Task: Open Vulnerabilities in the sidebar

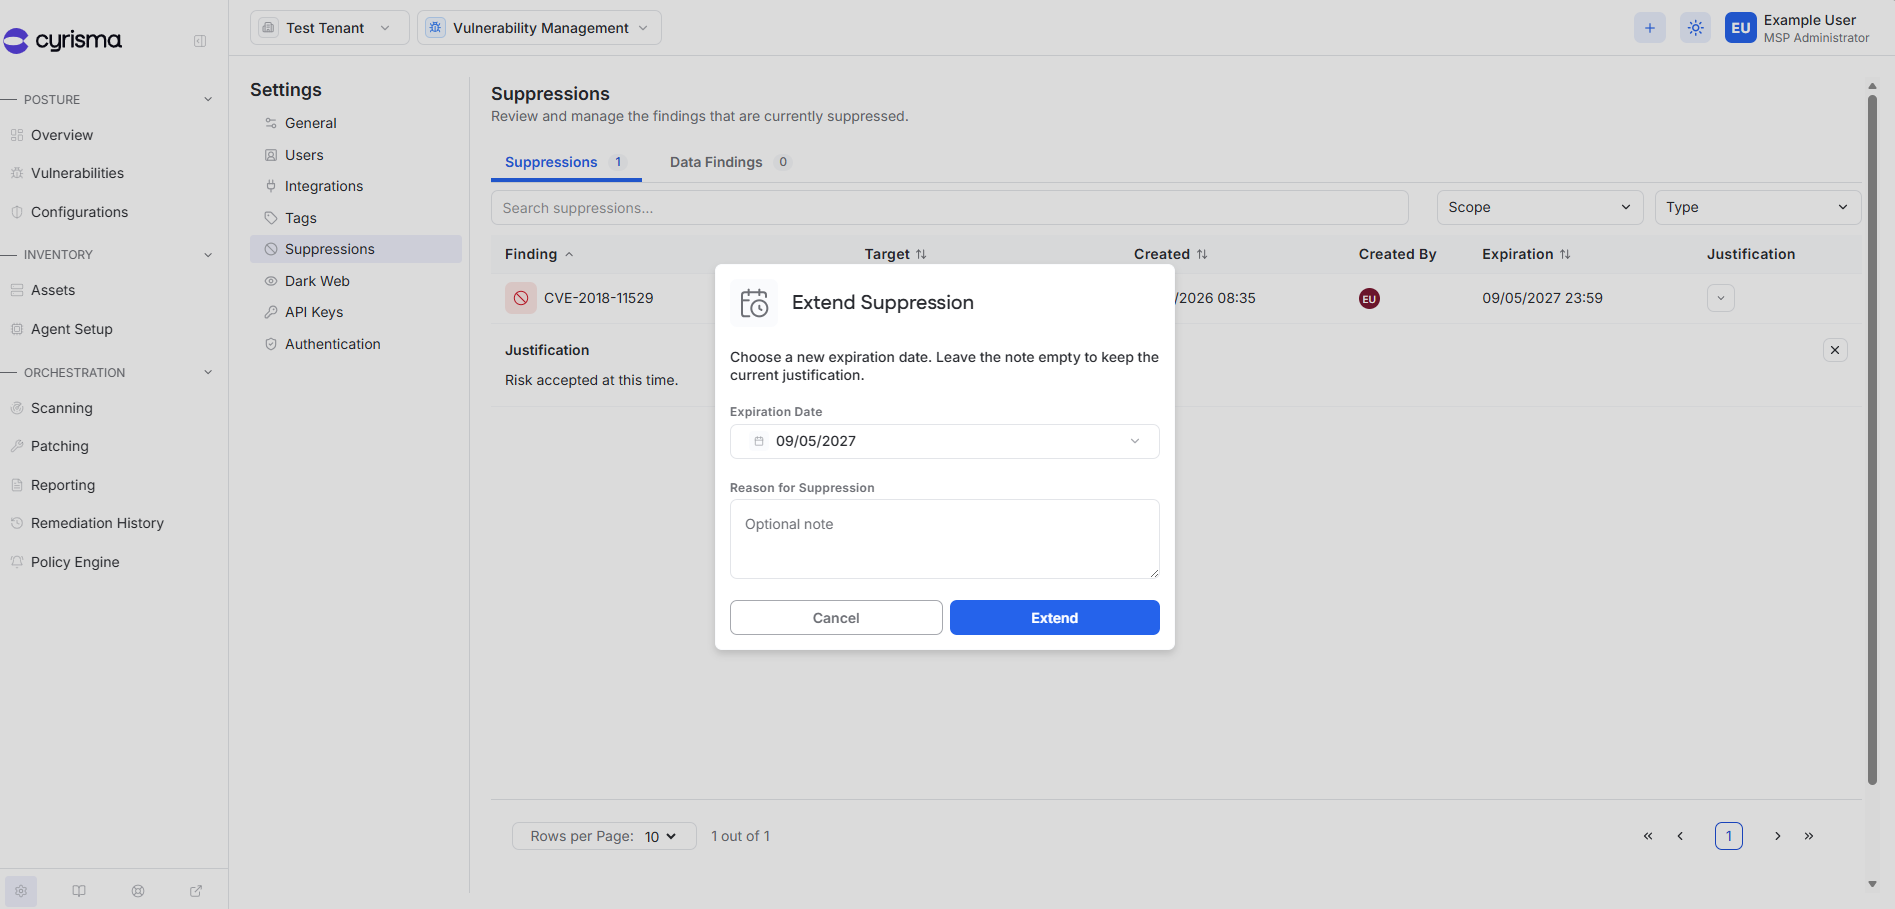Action: 77,173
